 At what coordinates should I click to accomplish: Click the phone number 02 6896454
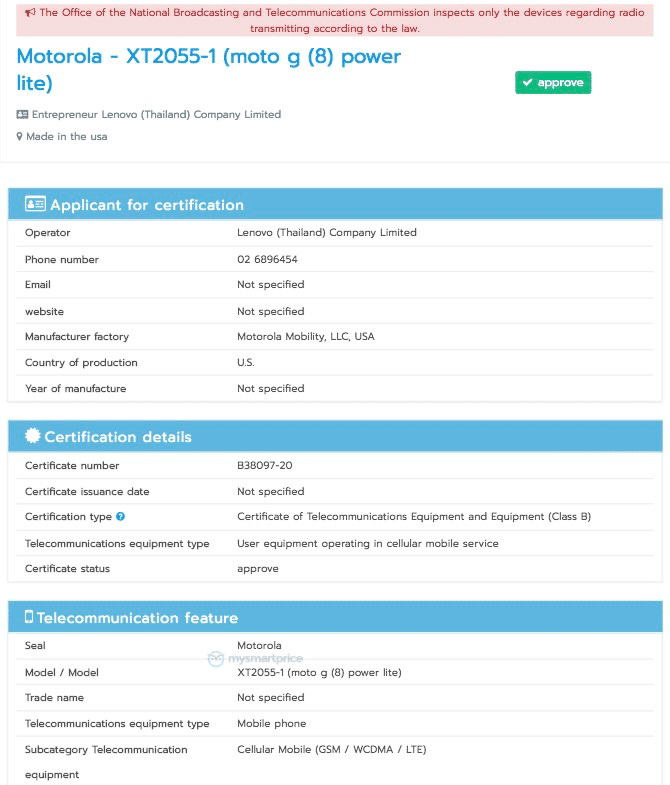coord(267,259)
